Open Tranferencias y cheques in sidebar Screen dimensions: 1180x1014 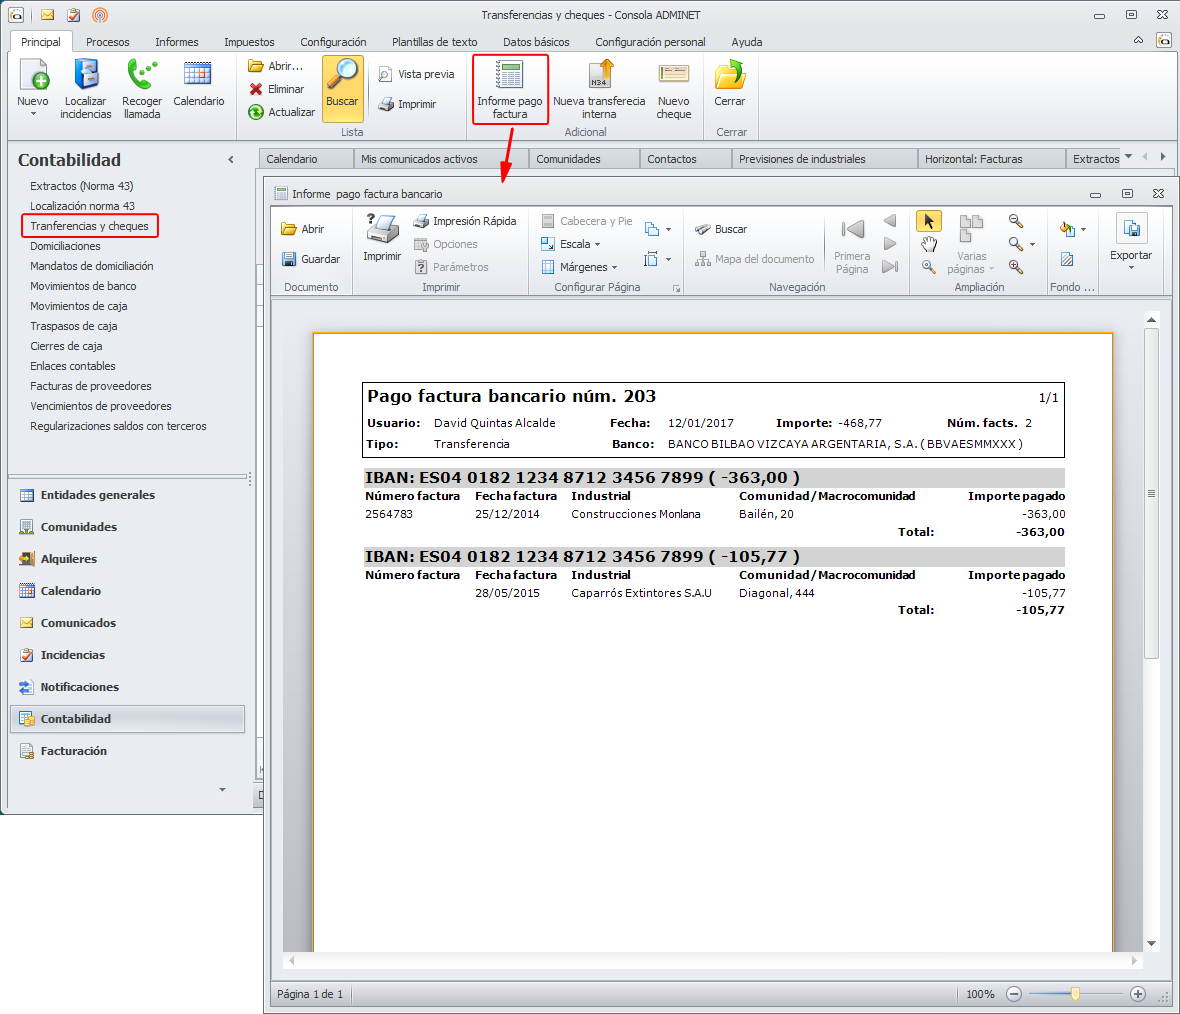[89, 226]
